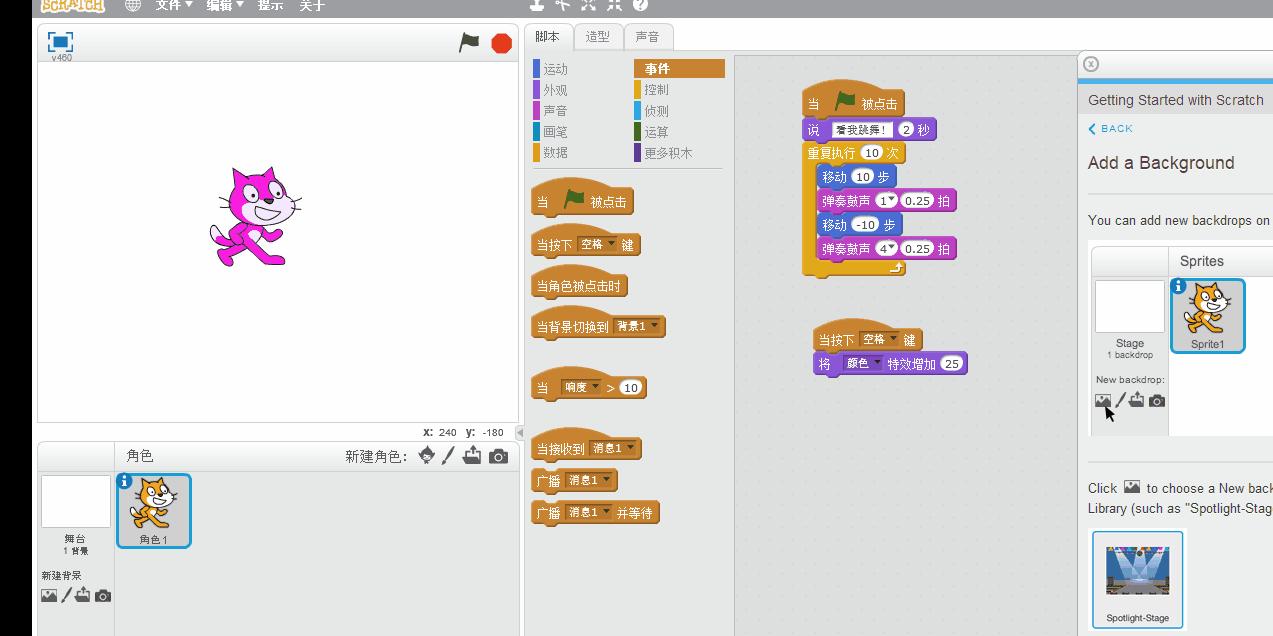Select the shrink sprite tool
This screenshot has width=1273, height=636.
pos(614,6)
